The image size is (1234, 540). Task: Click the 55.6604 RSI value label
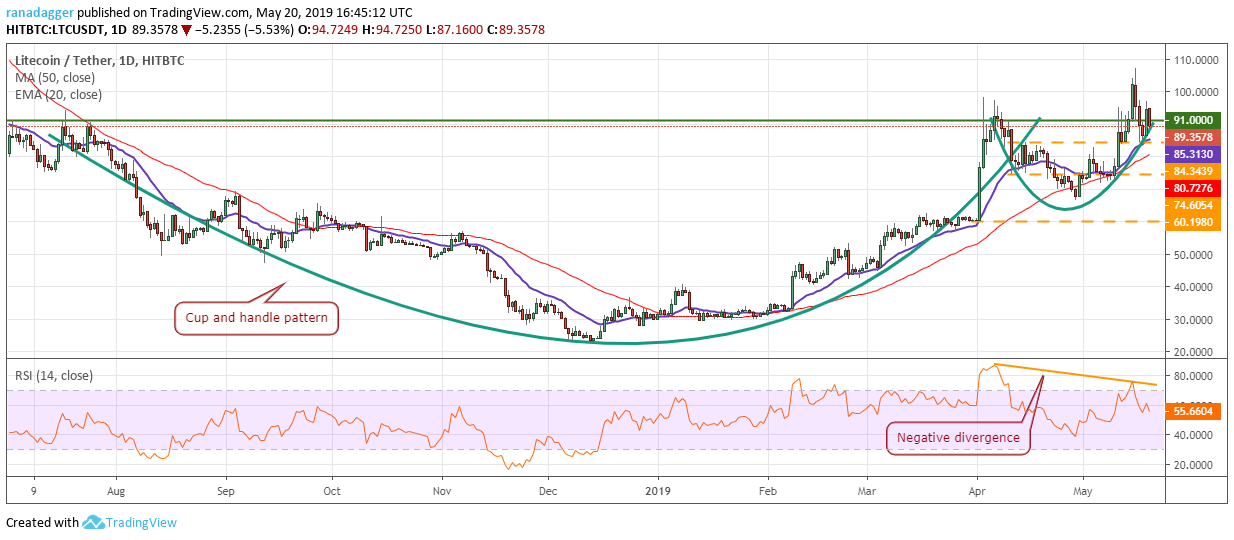(1195, 411)
